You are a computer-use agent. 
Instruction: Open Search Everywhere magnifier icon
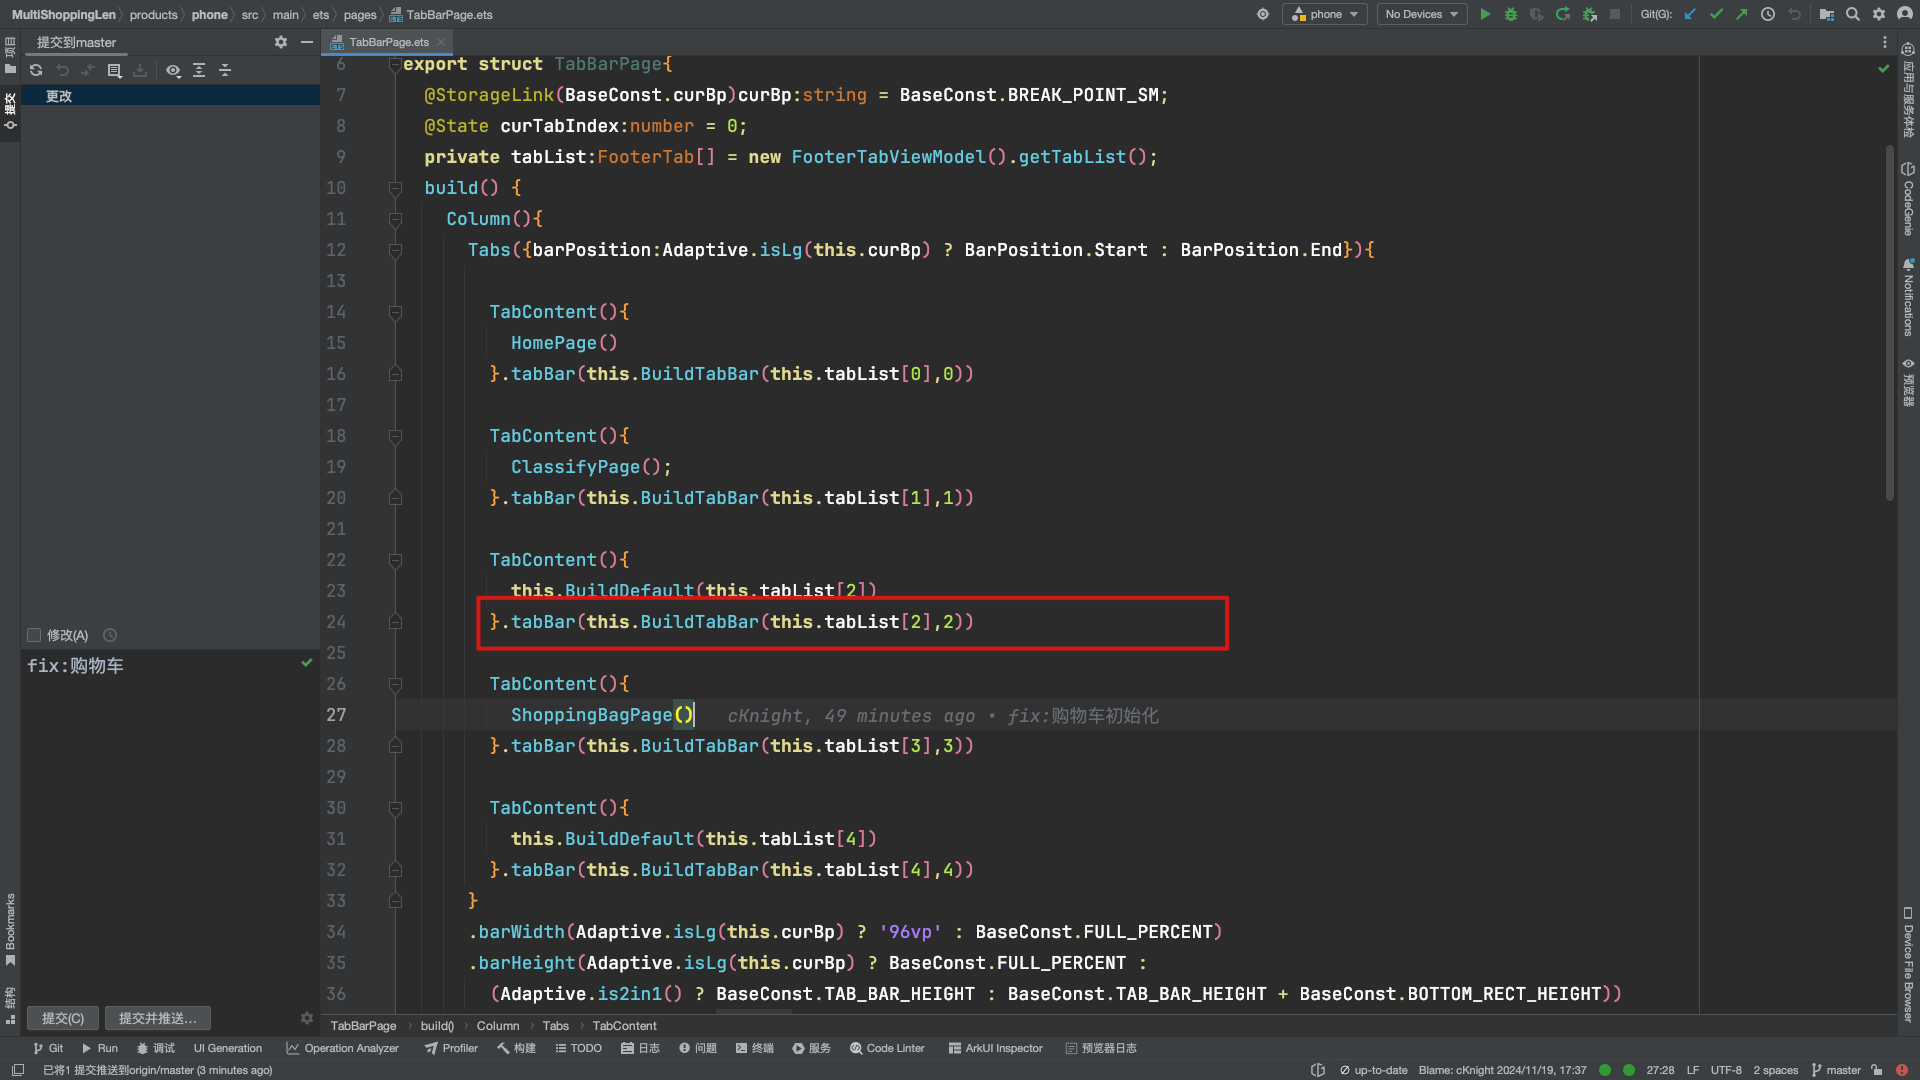(1853, 14)
